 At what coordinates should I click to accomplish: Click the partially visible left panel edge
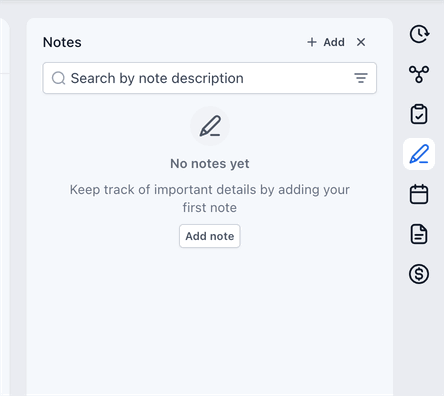point(4,207)
